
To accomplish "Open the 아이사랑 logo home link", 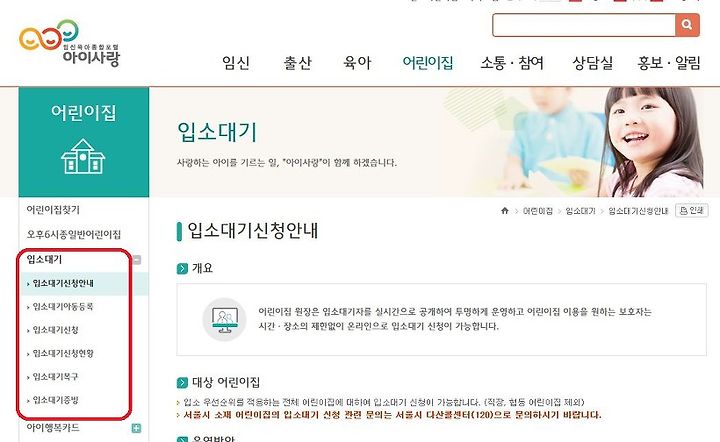I will pyautogui.click(x=69, y=43).
